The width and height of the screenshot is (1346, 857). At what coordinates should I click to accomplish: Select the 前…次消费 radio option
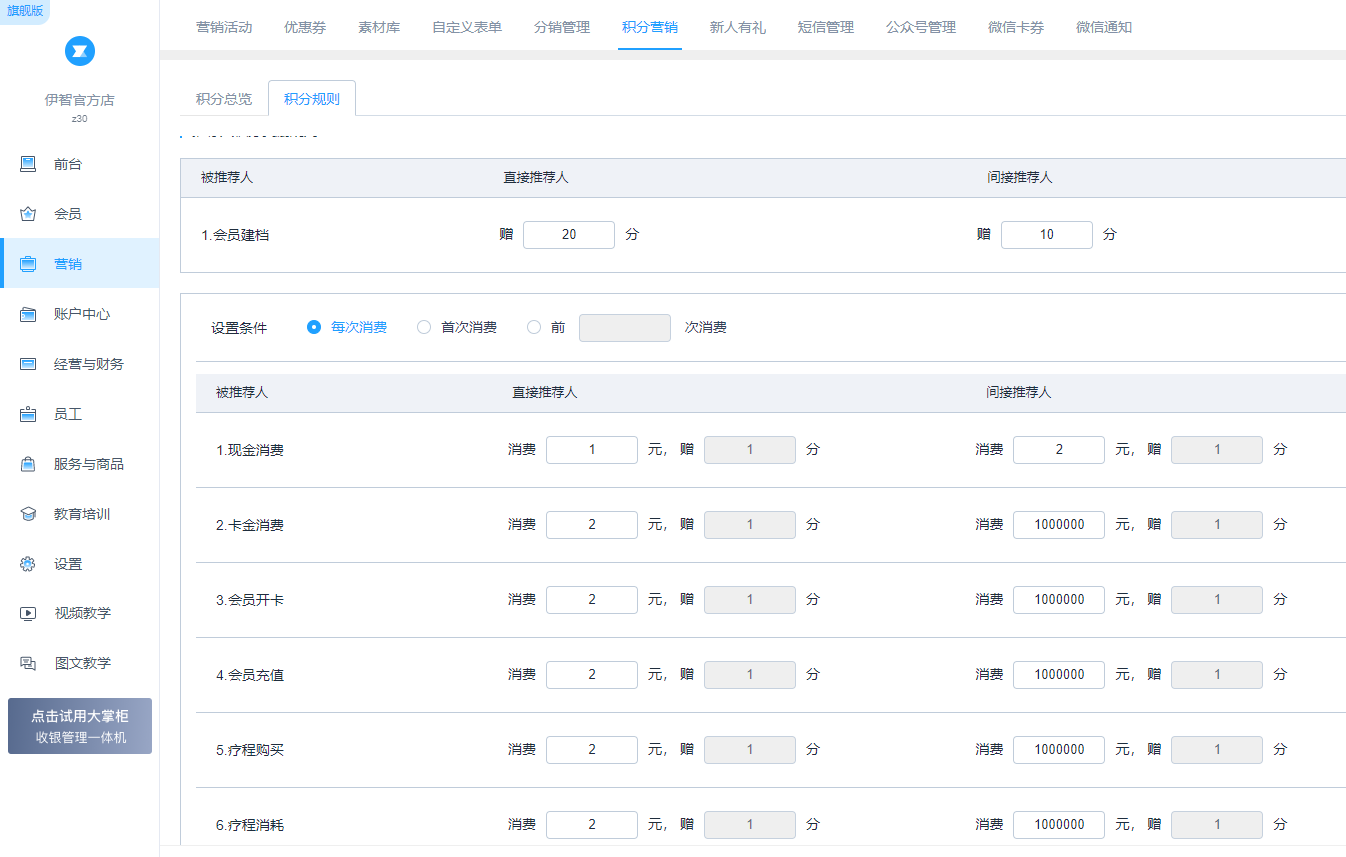(x=534, y=327)
